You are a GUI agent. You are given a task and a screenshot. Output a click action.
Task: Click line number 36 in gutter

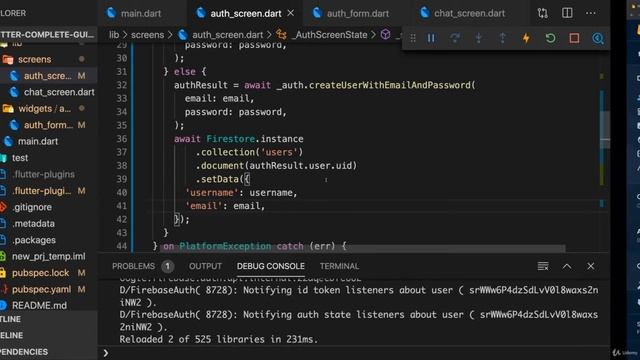coord(122,139)
